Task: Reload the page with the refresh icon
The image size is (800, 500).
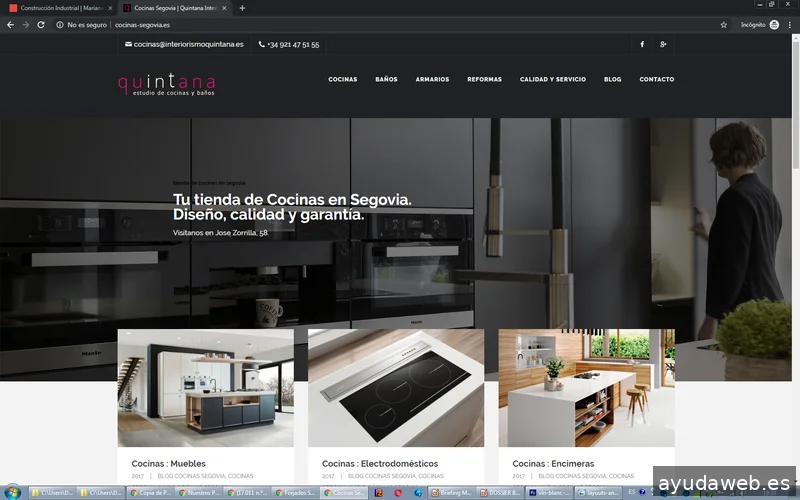Action: coord(41,24)
